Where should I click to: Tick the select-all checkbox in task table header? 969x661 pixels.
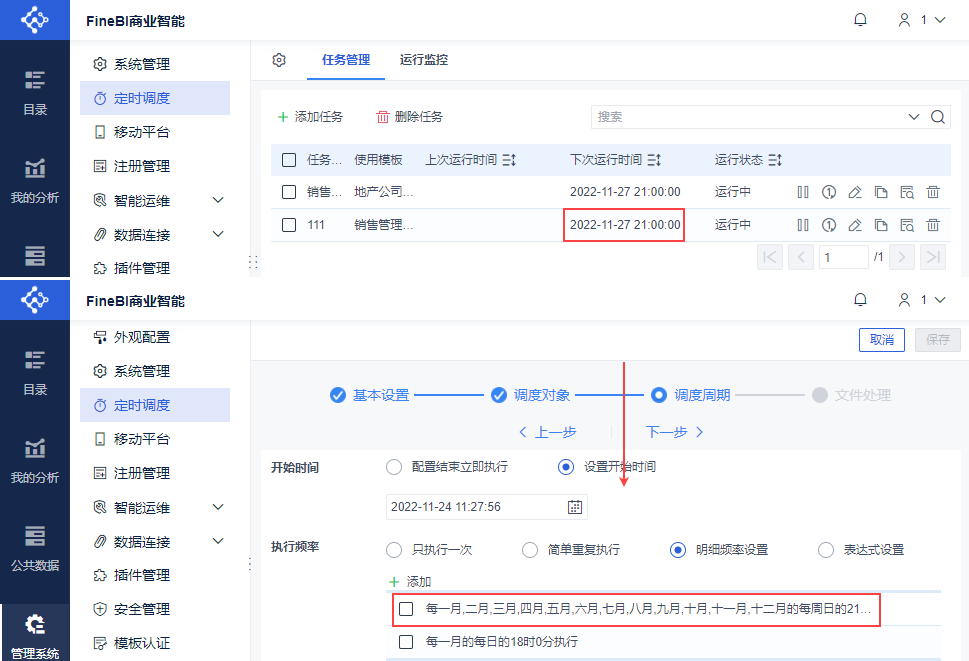coord(289,160)
